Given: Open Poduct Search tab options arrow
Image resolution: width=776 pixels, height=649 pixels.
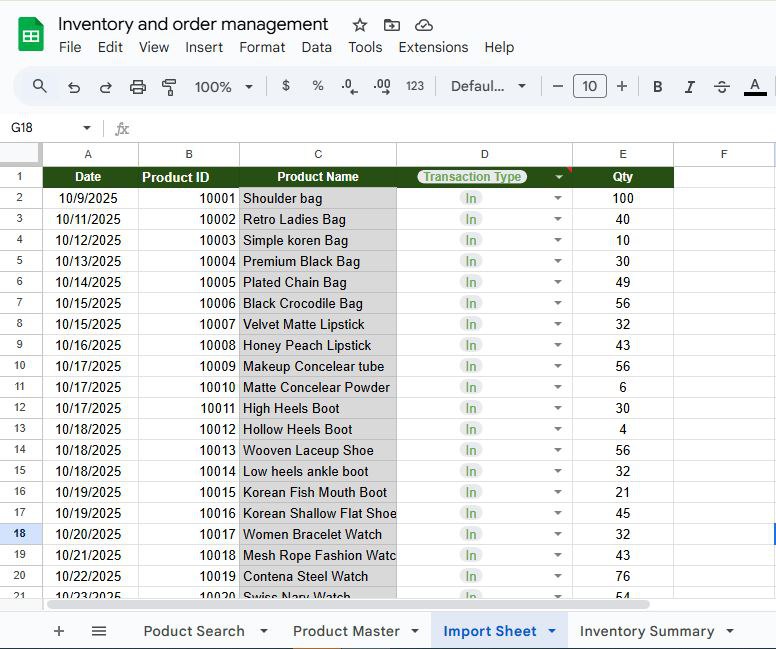Looking at the screenshot, I should click(x=264, y=631).
